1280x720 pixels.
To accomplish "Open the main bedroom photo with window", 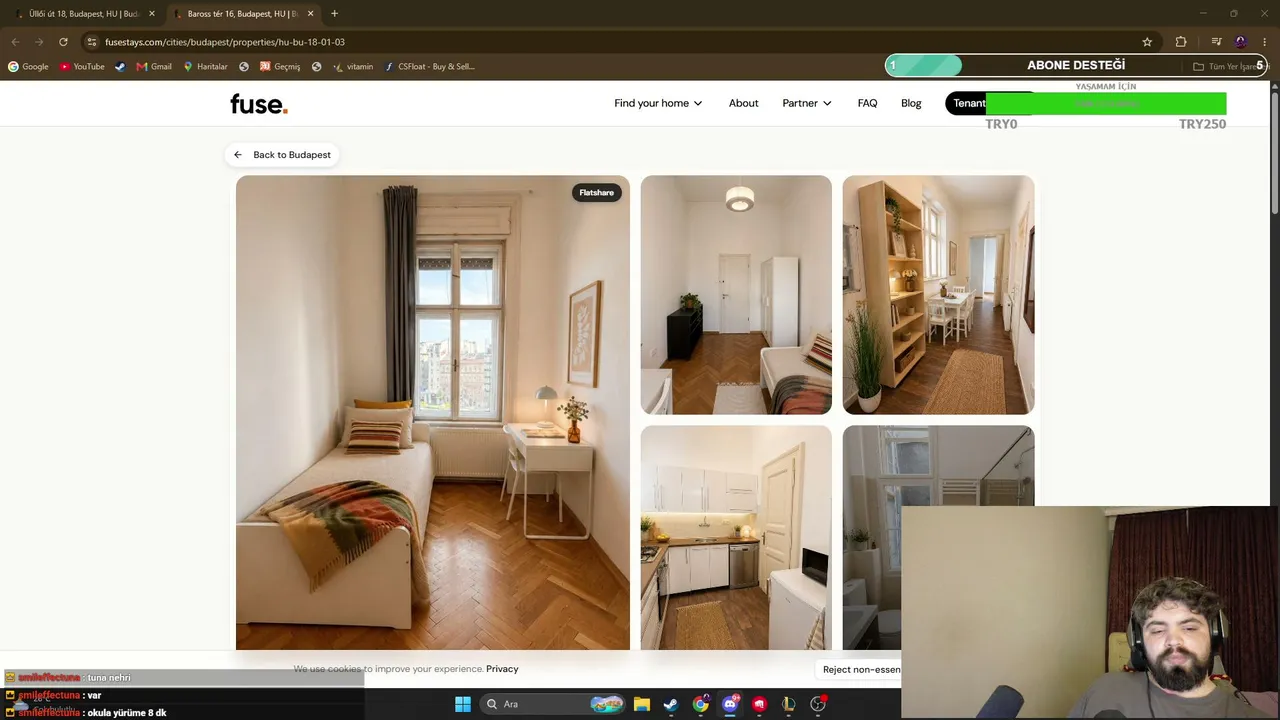I will click(433, 413).
